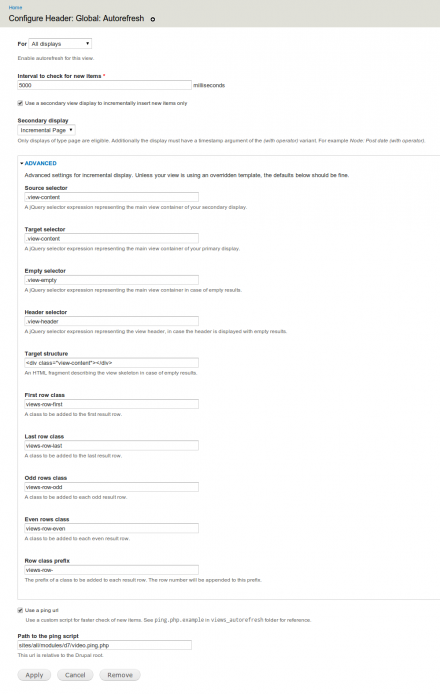Screen dimensions: 440x694
Task: Click the Cancel button
Action: (x=75, y=675)
